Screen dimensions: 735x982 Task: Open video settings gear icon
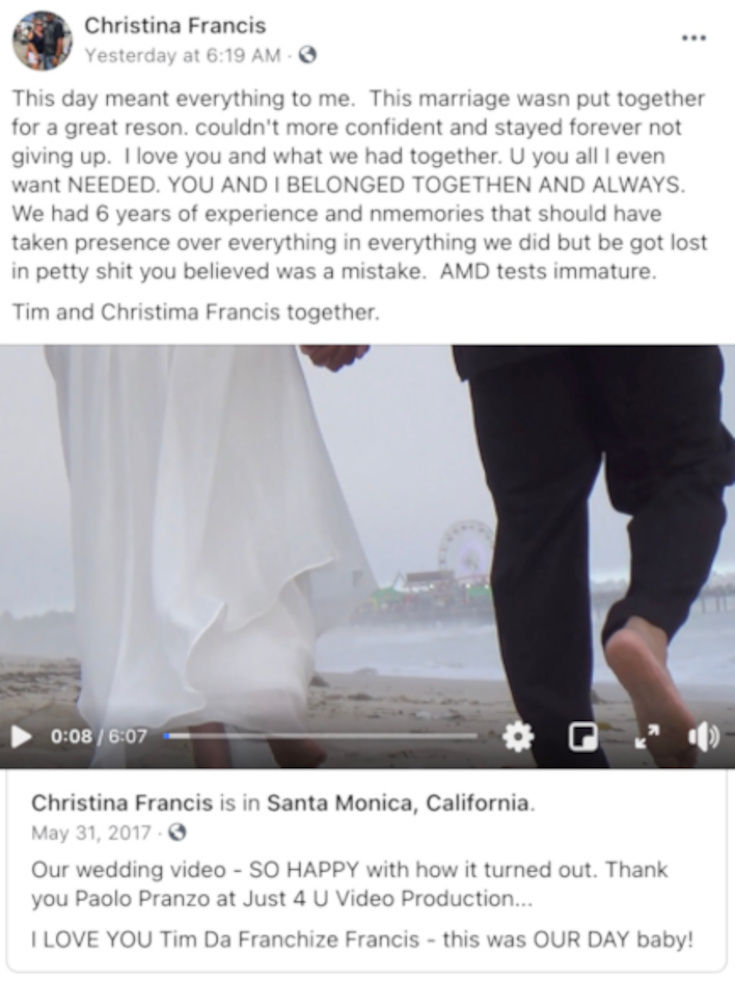518,736
